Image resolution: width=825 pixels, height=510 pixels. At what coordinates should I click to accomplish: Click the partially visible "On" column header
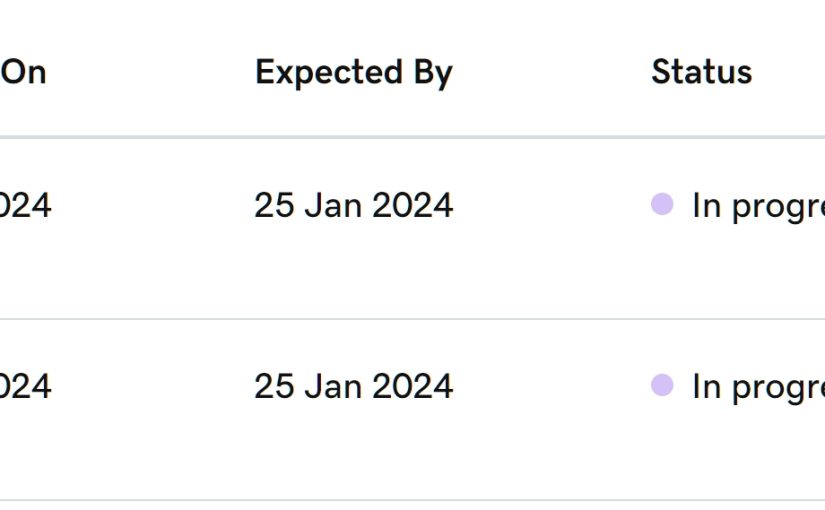click(x=24, y=72)
